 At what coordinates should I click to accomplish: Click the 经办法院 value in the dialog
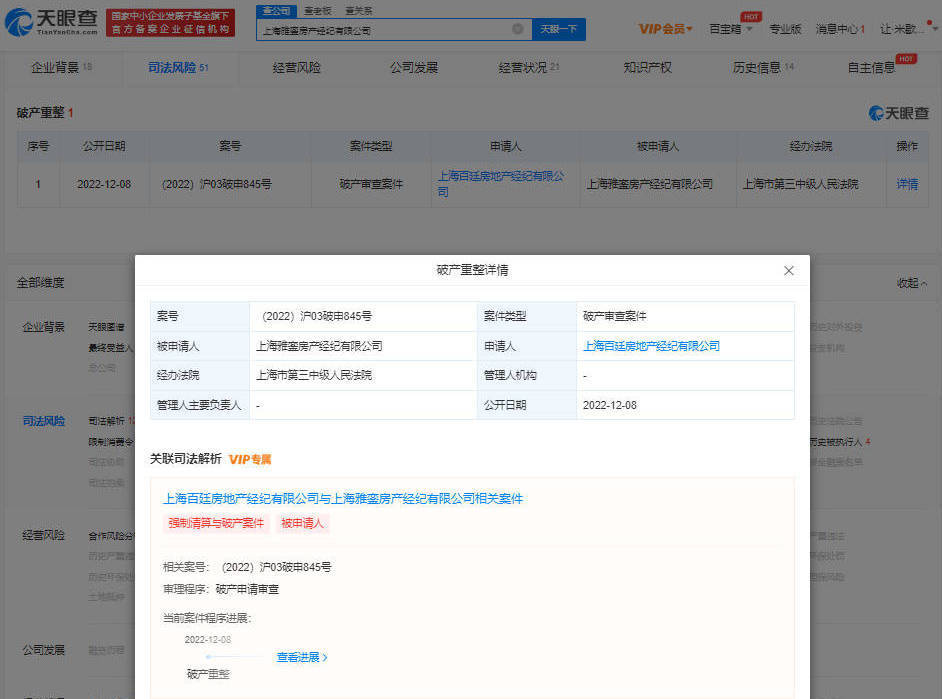(x=314, y=375)
